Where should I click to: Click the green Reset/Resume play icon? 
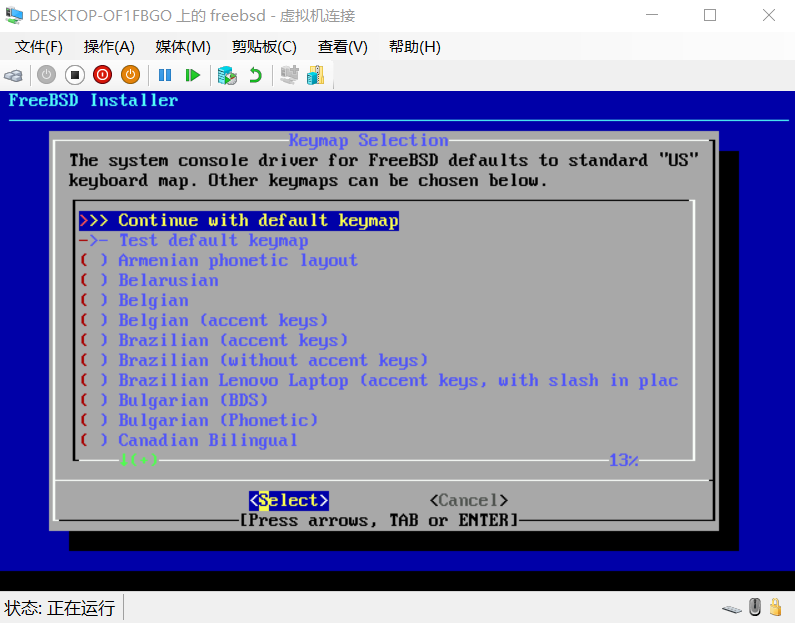[x=193, y=76]
